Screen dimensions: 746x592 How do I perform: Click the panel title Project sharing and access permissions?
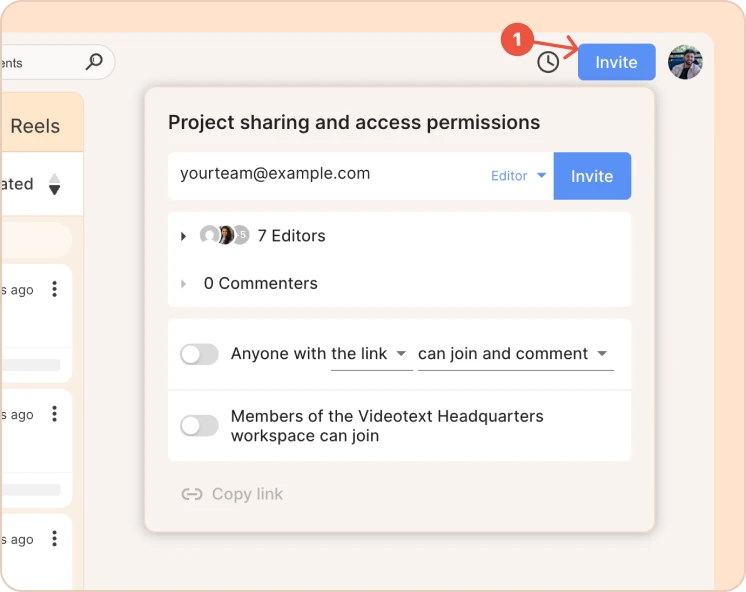[354, 123]
